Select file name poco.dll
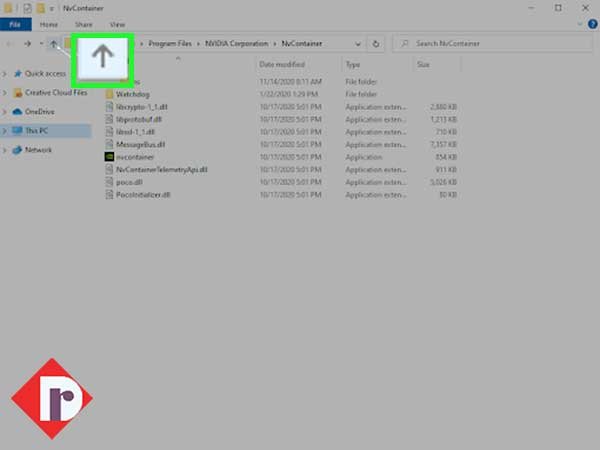Screen dimensions: 600x450 click(129, 182)
